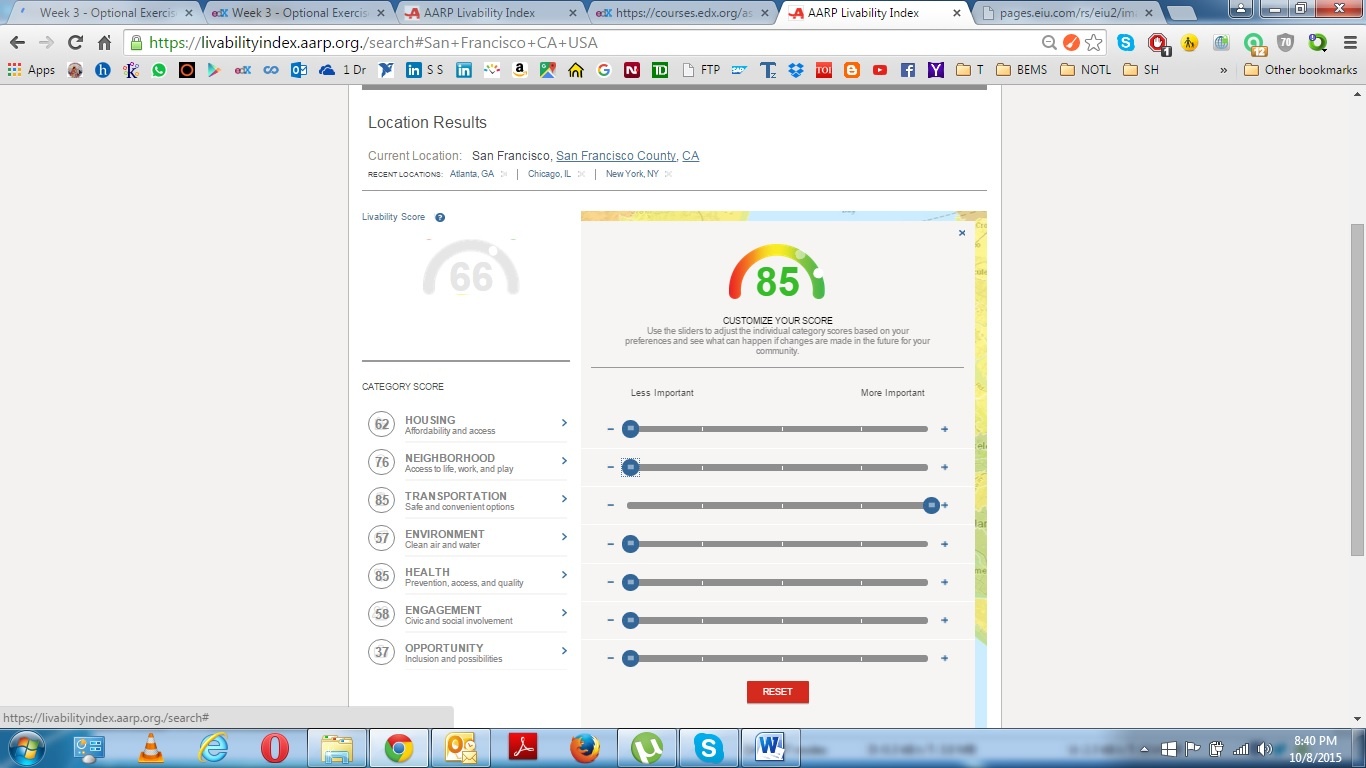
Task: Open the Outlook bookmark
Action: (298, 70)
